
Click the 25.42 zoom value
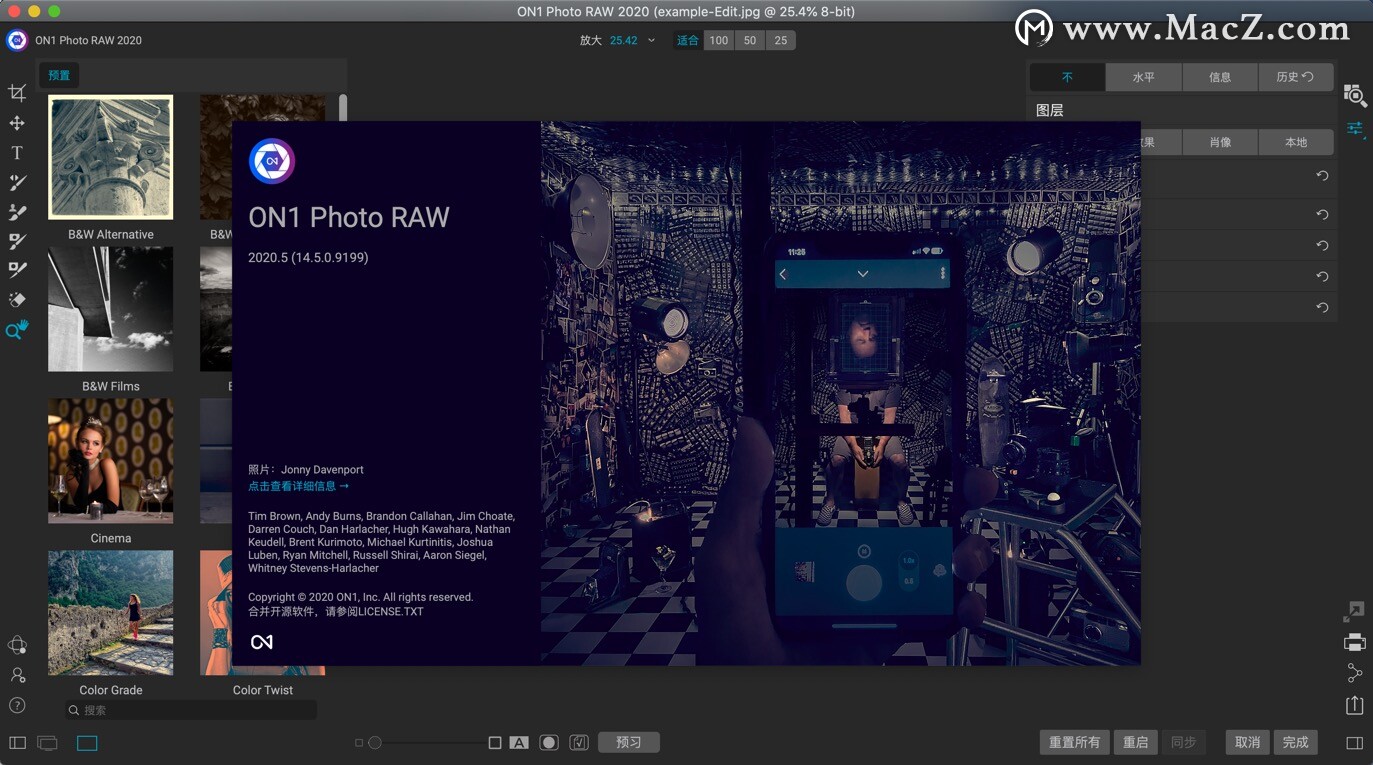[x=624, y=40]
